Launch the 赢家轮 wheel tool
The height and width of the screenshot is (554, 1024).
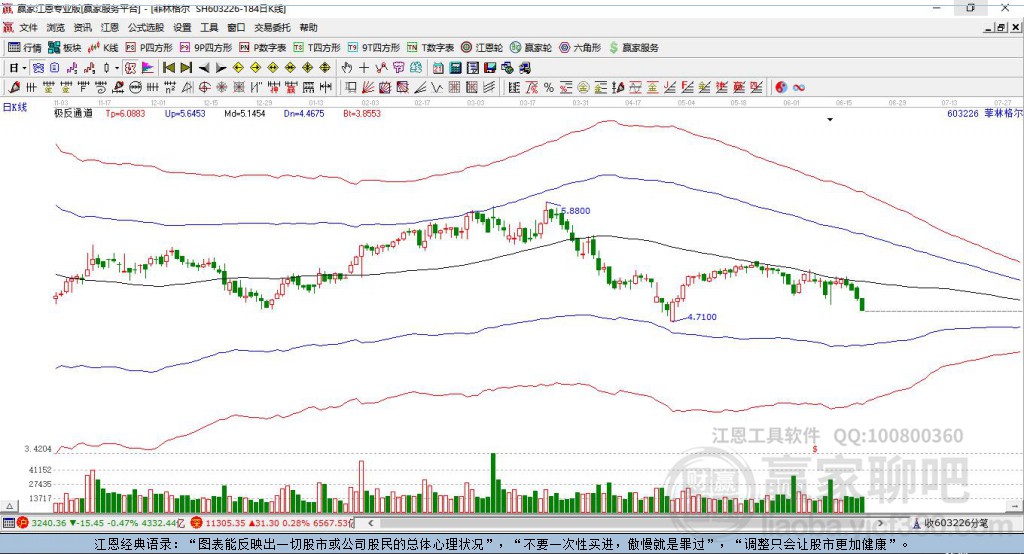click(x=531, y=48)
